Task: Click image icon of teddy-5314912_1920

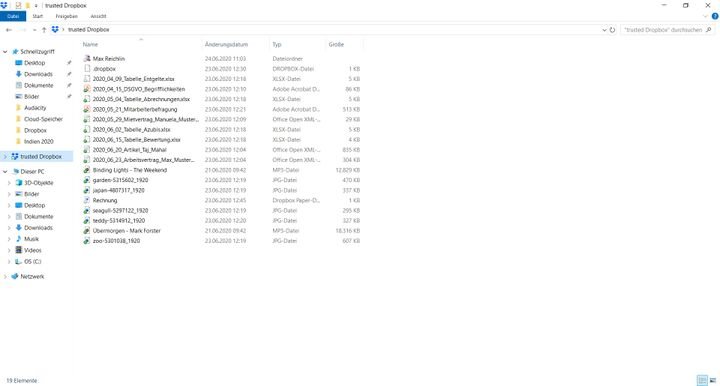Action: pyautogui.click(x=87, y=220)
